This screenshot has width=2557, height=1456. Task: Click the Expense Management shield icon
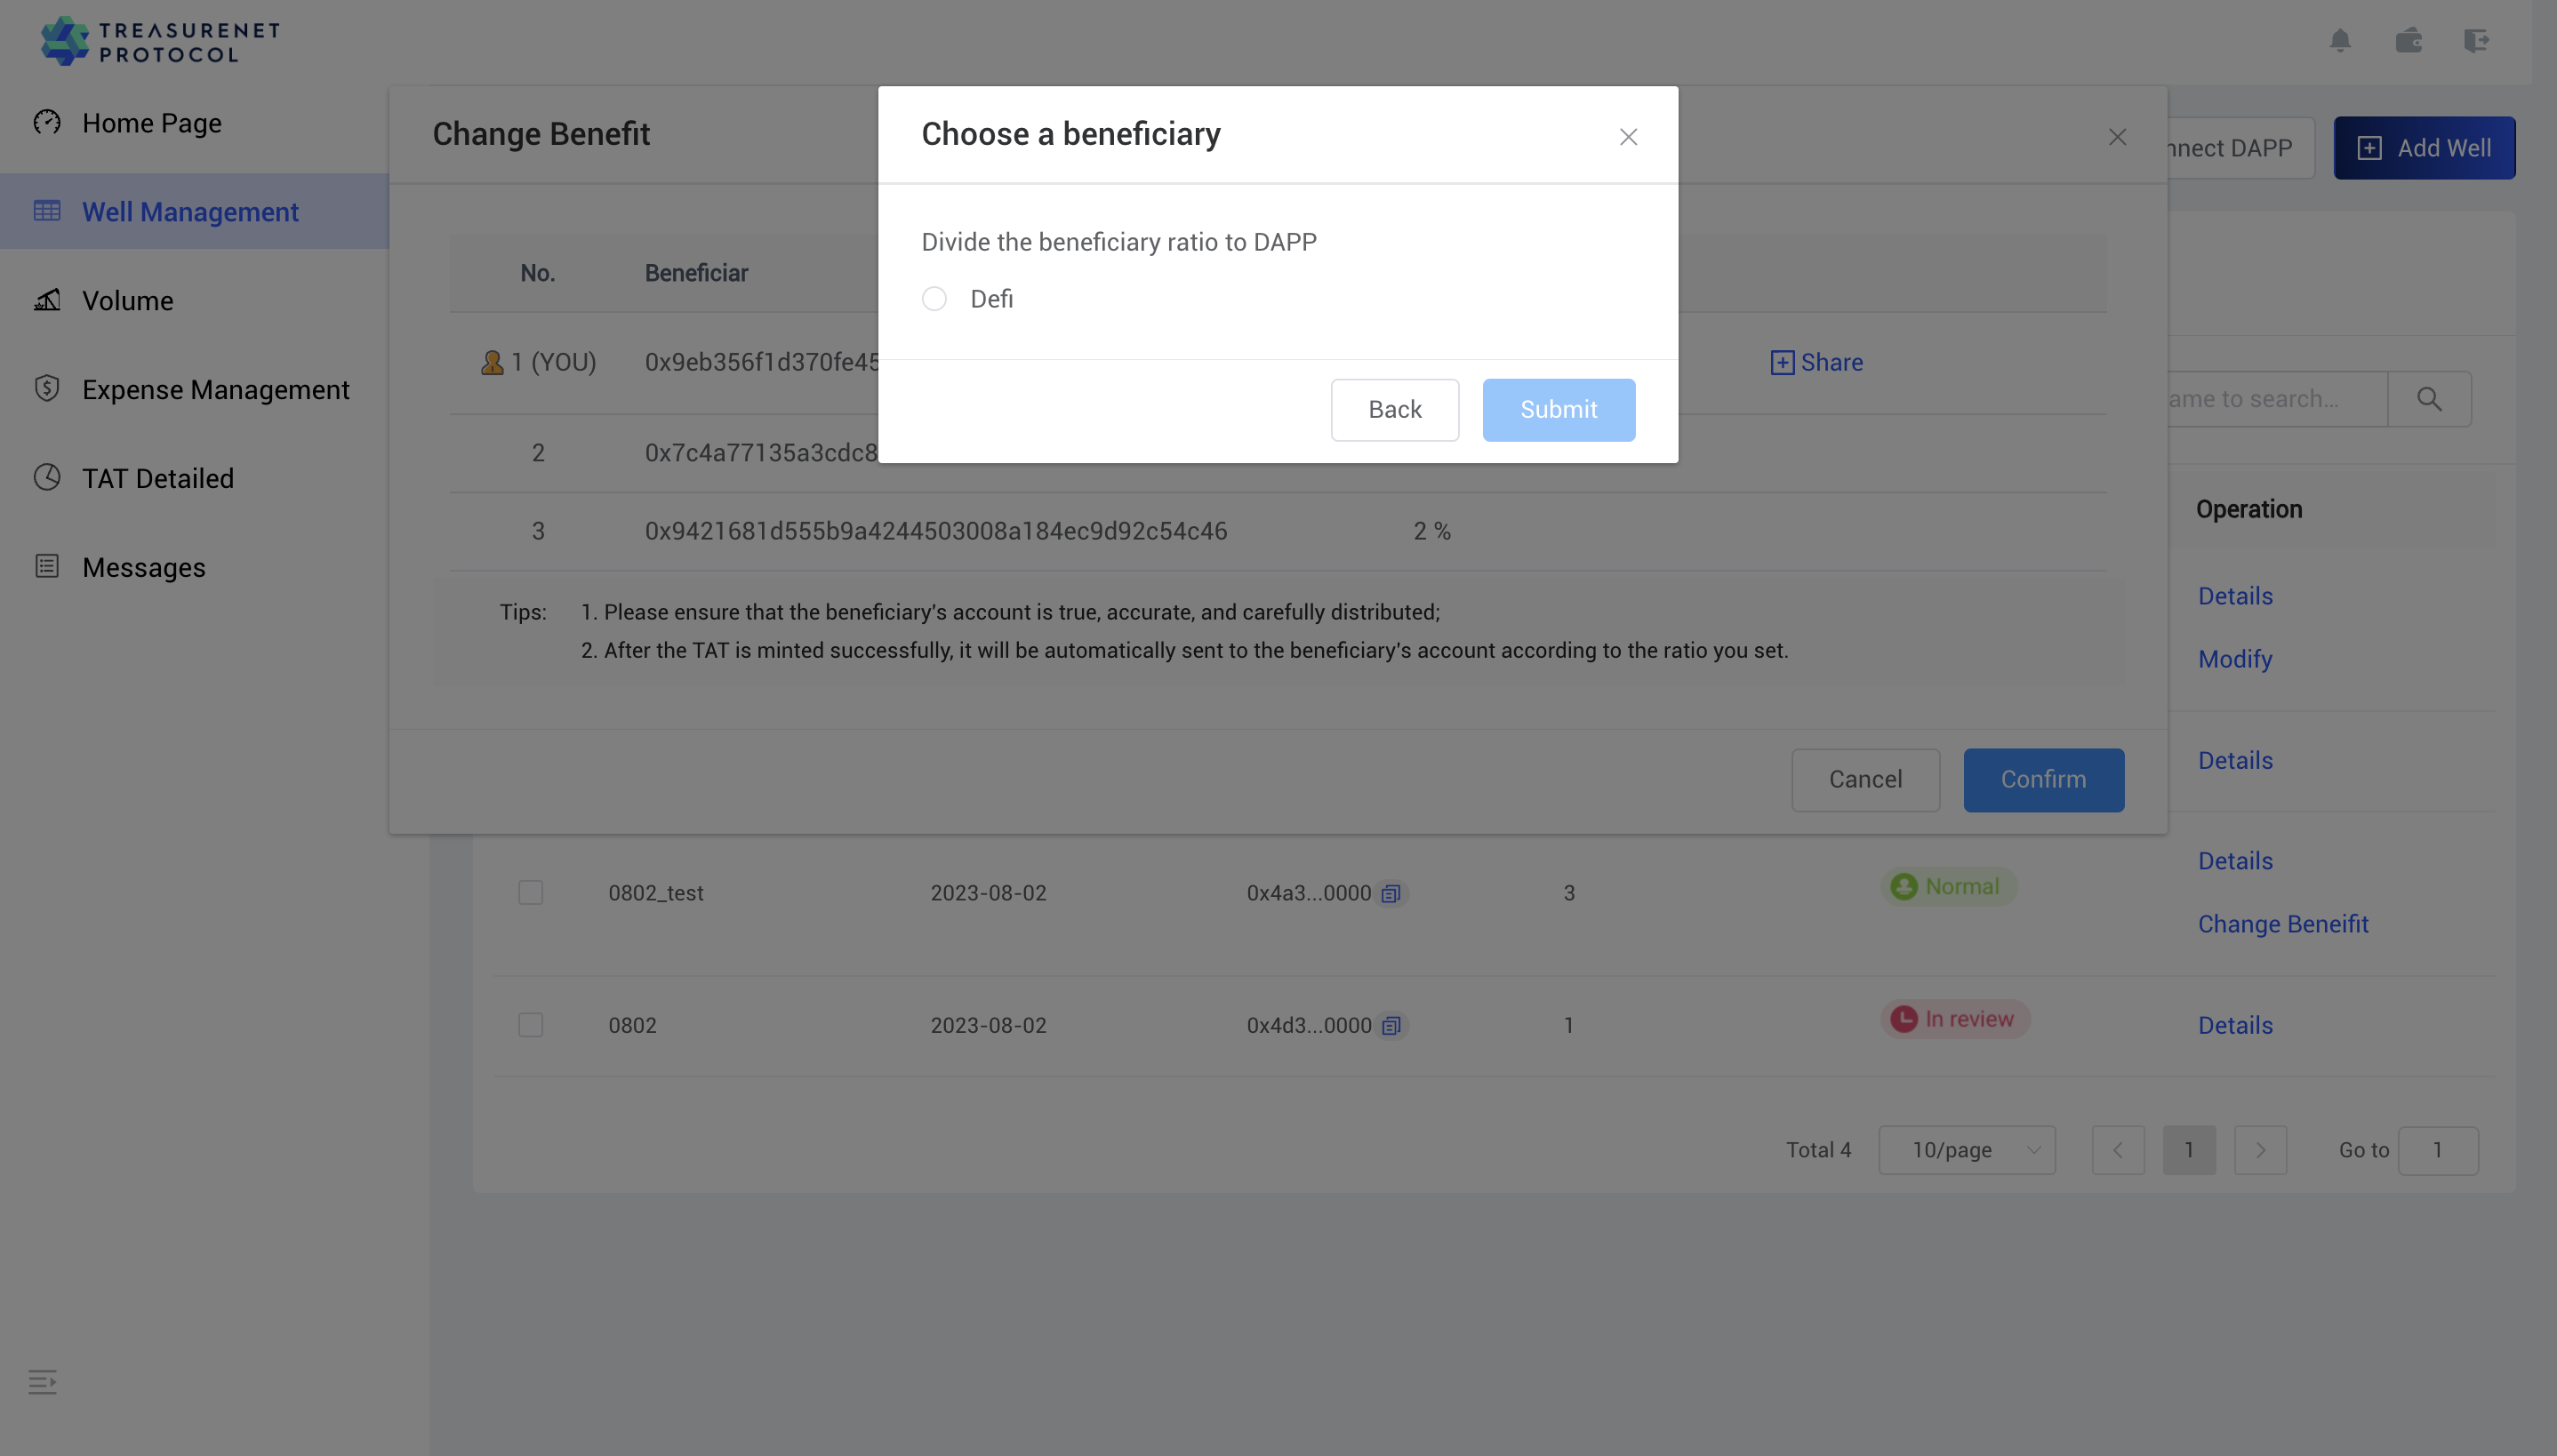pyautogui.click(x=47, y=388)
